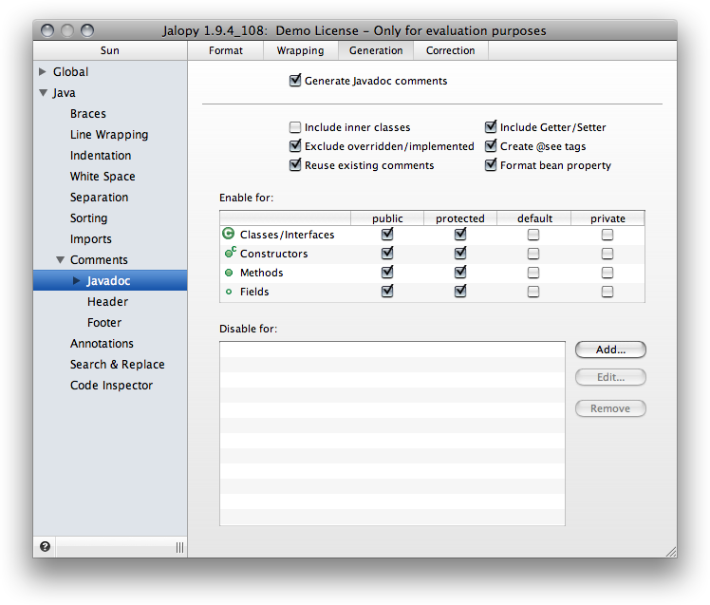This screenshot has height=605, width=710.
Task: Switch to the Wrapping tab
Action: [x=301, y=50]
